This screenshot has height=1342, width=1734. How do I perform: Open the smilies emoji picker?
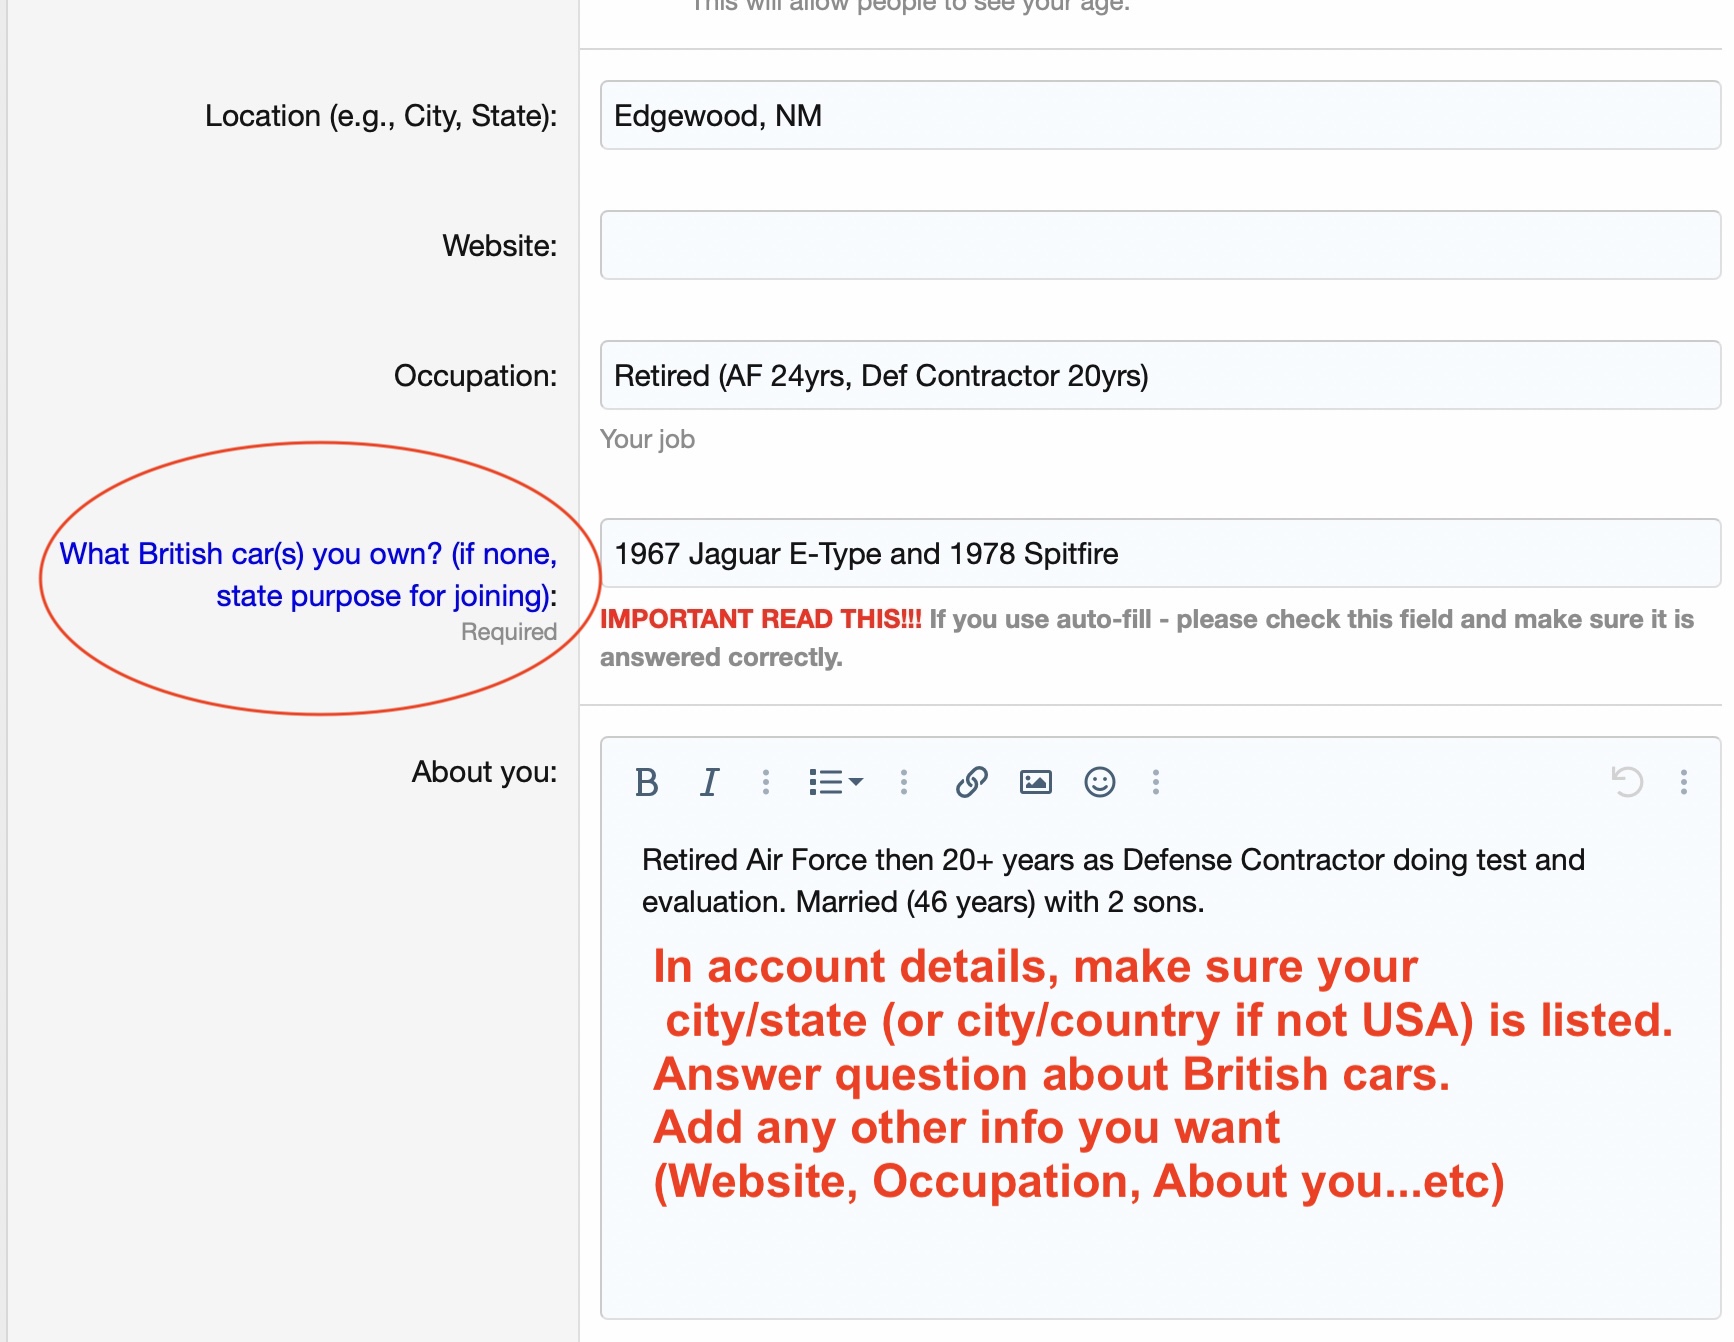click(x=1099, y=782)
